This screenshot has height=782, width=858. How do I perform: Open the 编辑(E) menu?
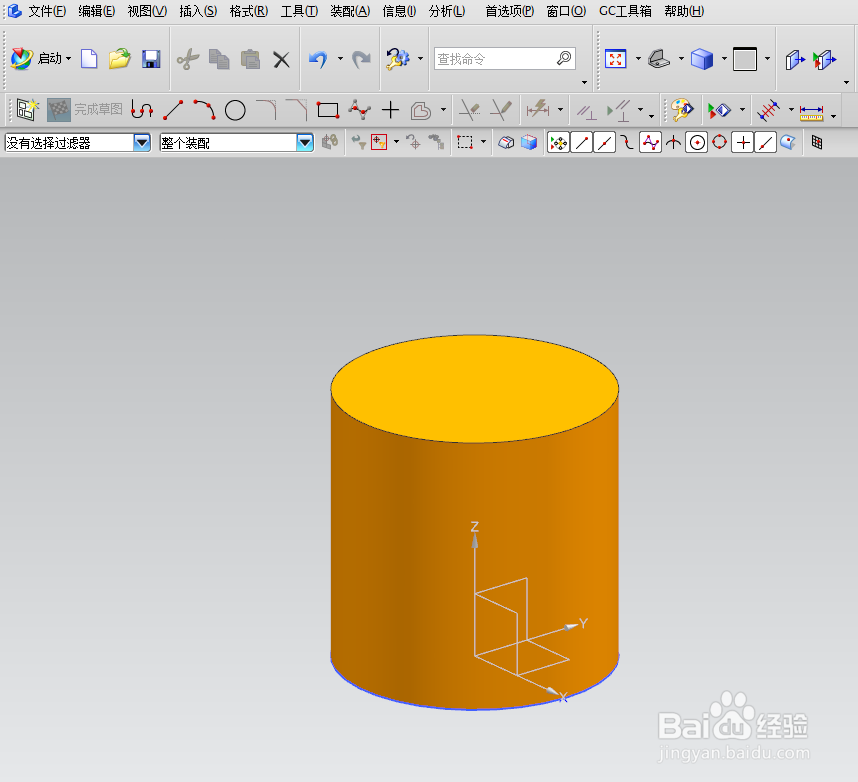[96, 11]
